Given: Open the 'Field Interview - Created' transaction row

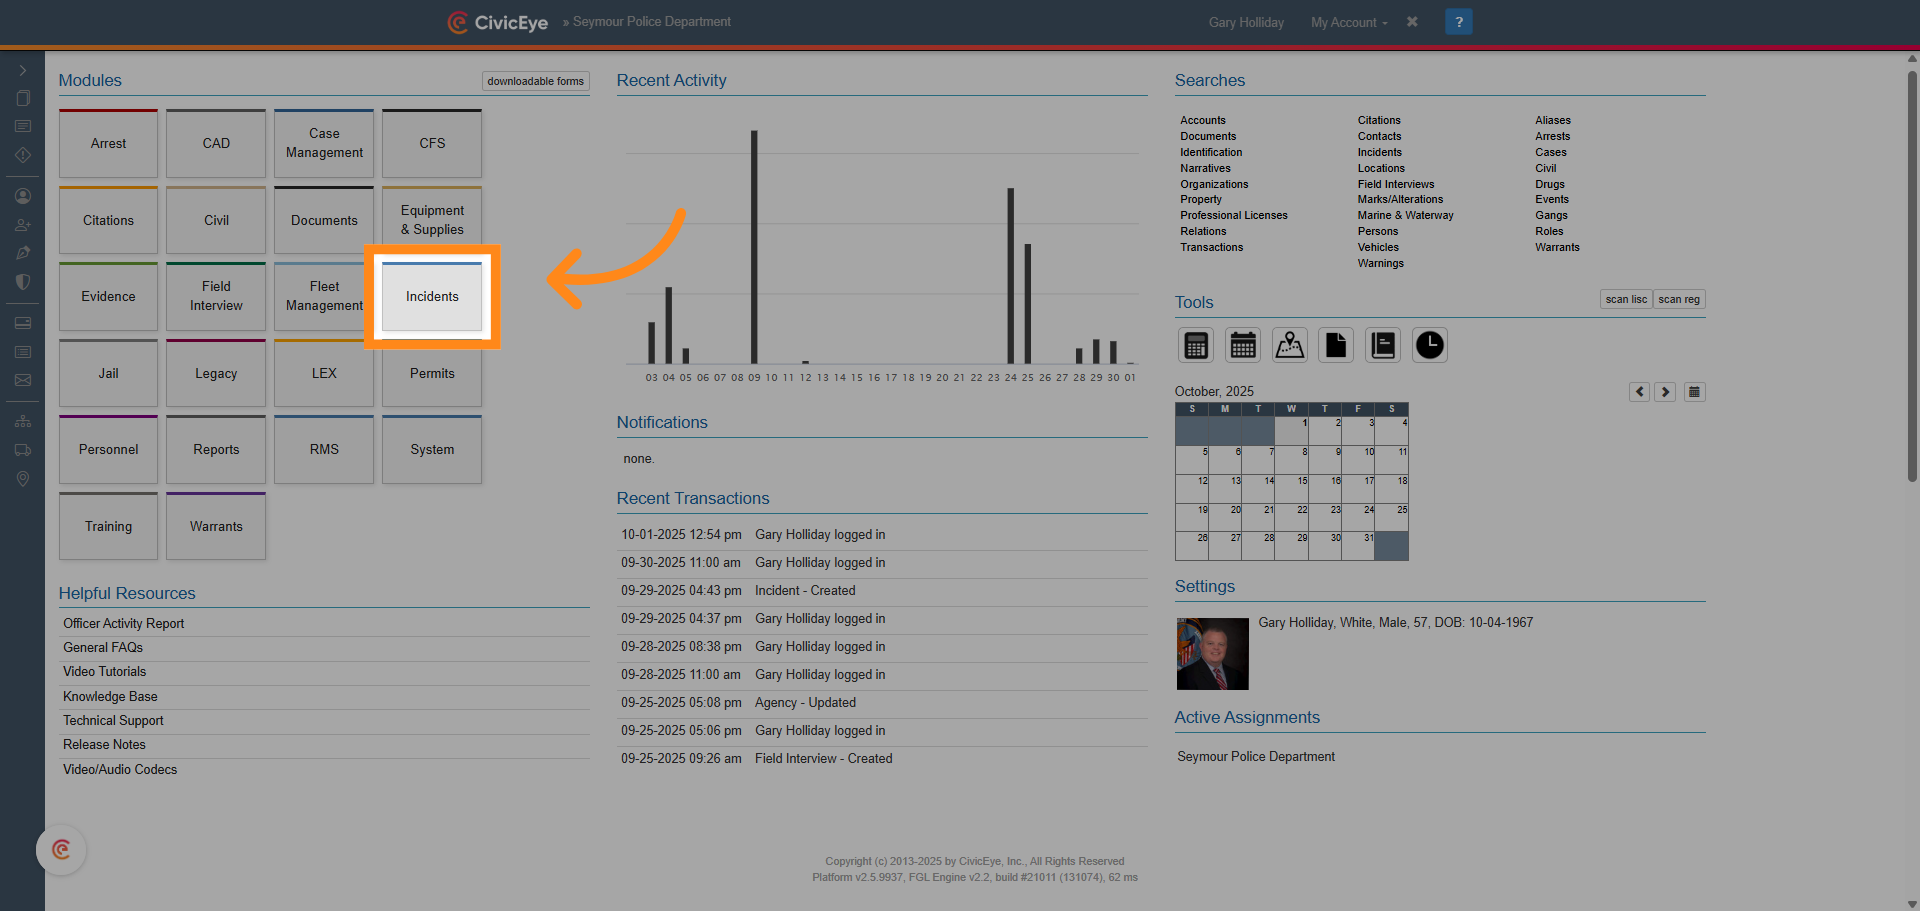Looking at the screenshot, I should point(882,759).
